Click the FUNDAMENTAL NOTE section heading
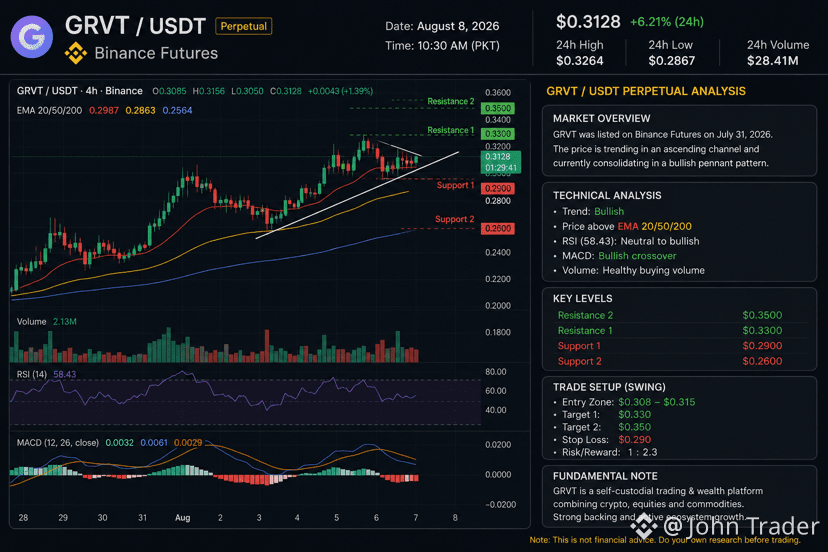Screen dimensions: 828x552 (605, 476)
